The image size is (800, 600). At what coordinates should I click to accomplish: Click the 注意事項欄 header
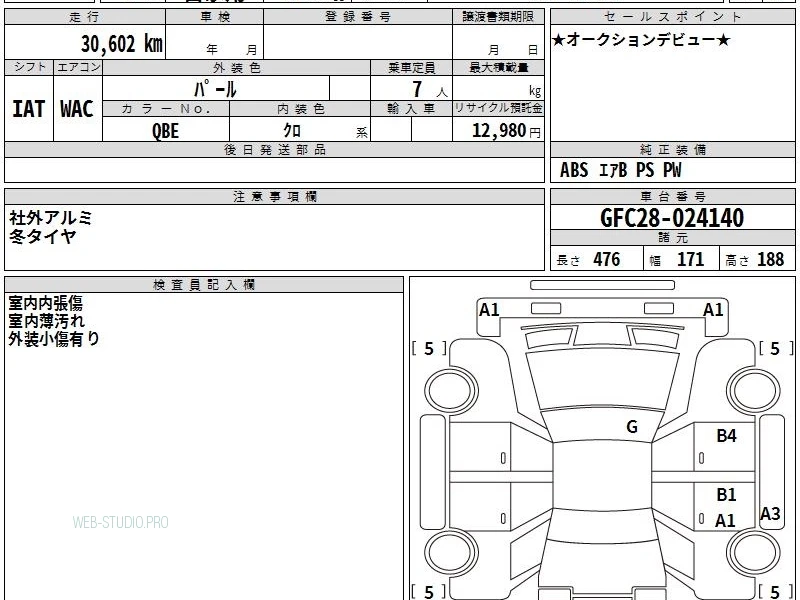coord(274,196)
